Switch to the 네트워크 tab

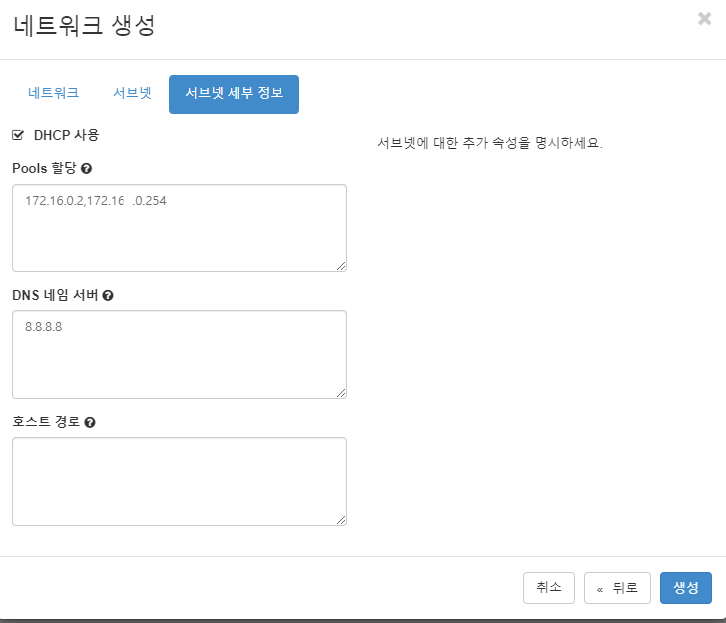(53, 93)
